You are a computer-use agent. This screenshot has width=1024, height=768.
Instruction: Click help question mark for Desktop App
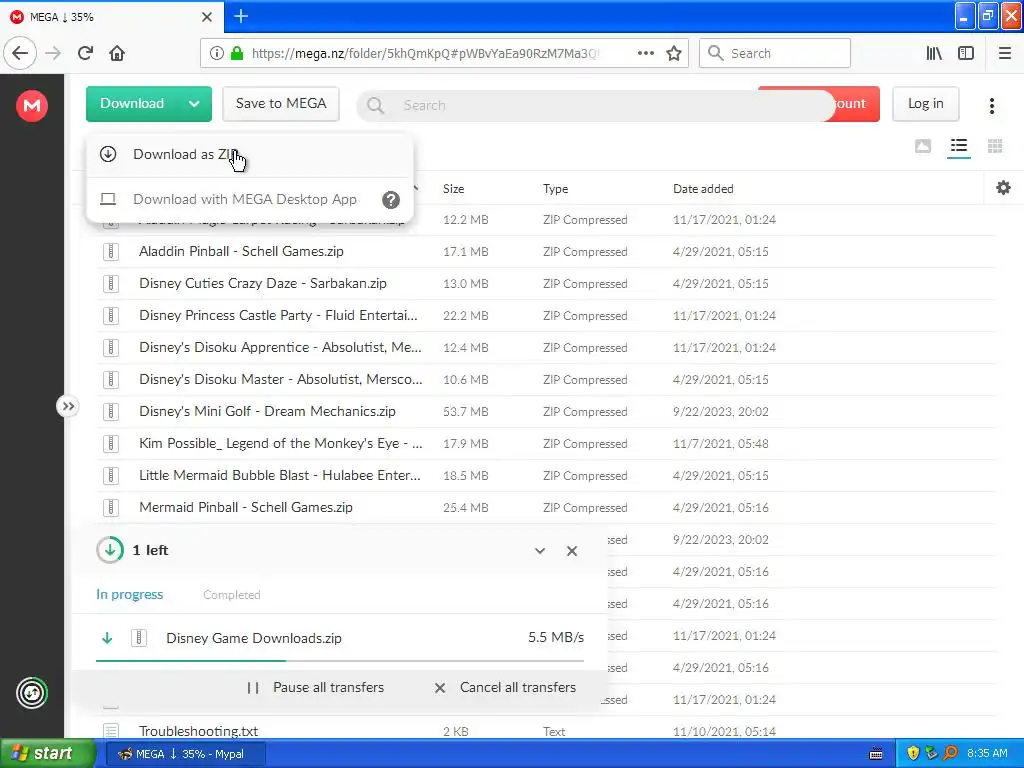coord(391,200)
